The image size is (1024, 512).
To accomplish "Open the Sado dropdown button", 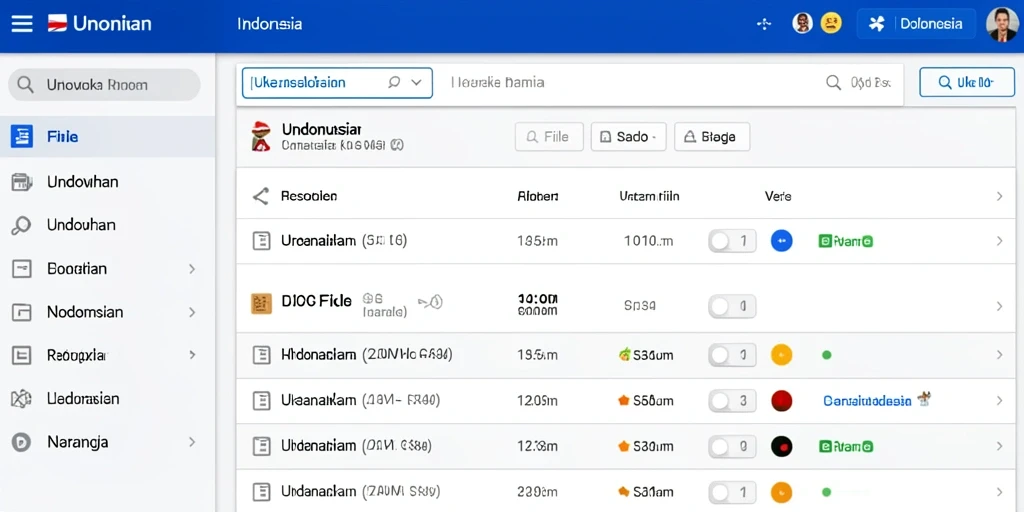I will 628,137.
